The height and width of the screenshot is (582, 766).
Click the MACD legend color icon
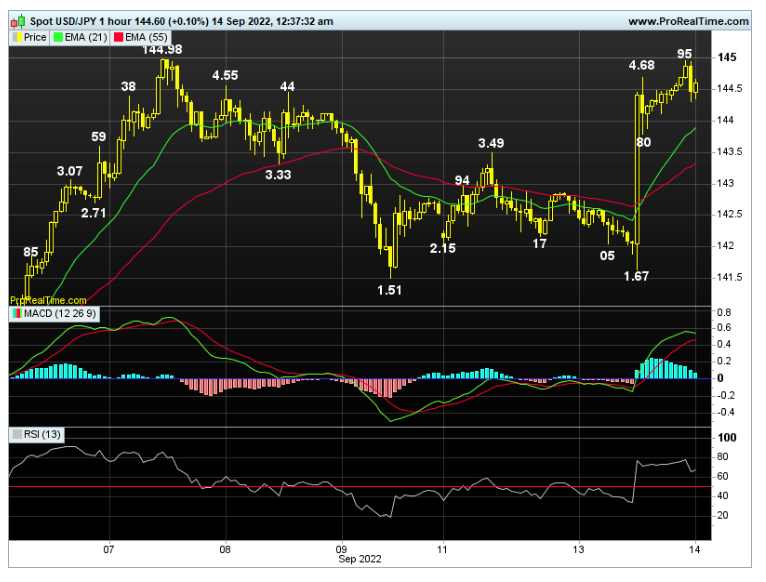click(17, 313)
